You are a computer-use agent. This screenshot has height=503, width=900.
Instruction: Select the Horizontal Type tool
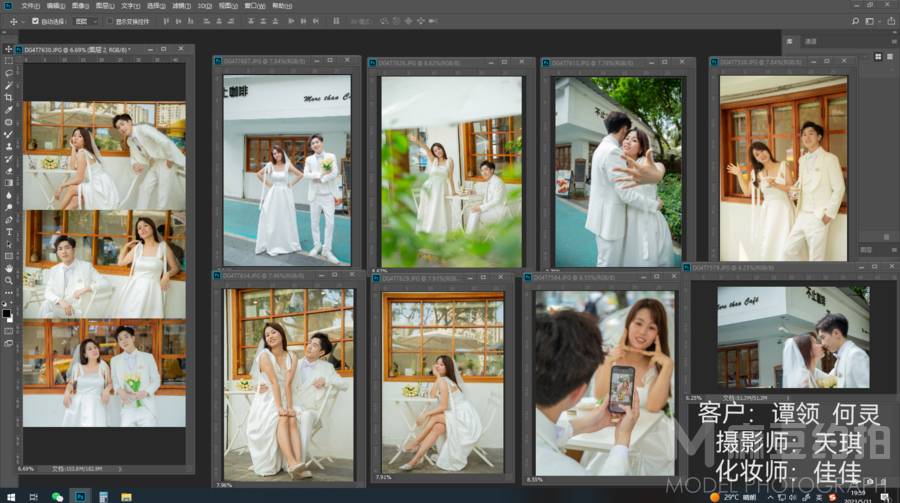tap(9, 231)
